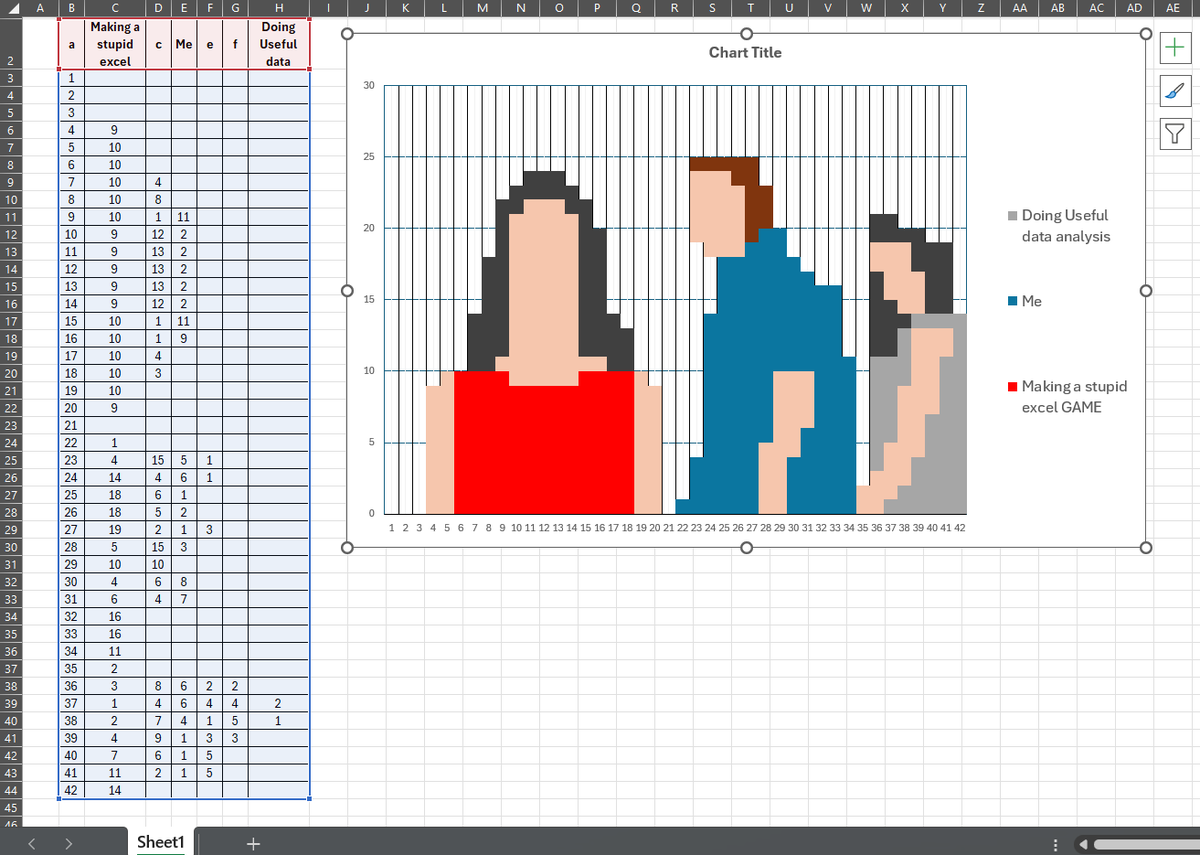The height and width of the screenshot is (855, 1200).
Task: Add a new sheet with plus button
Action: coord(253,843)
